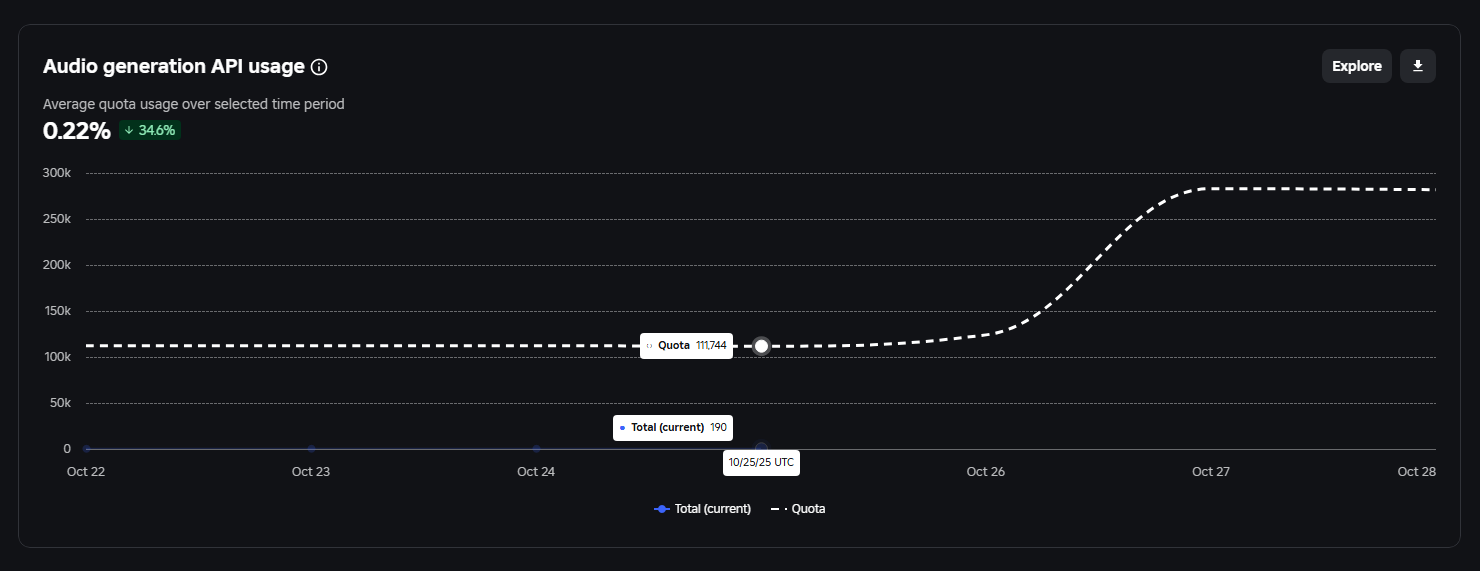Click the 0.22% average usage value
This screenshot has height=571, width=1480.
76,130
